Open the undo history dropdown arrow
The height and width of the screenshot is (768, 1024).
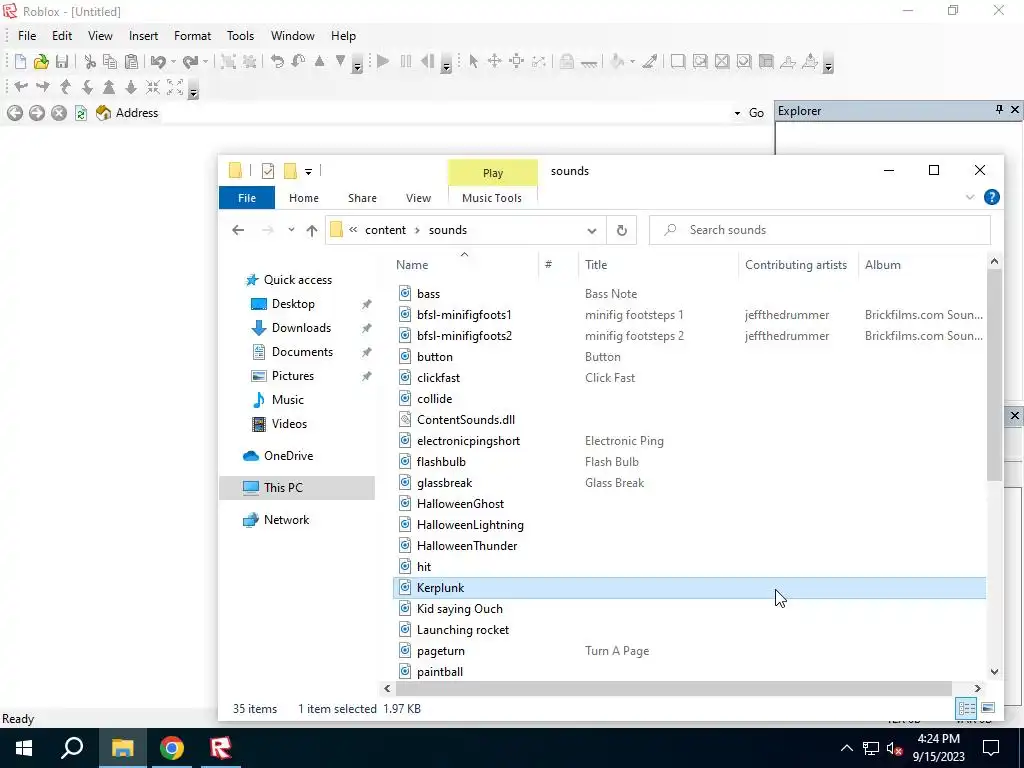coord(173,62)
